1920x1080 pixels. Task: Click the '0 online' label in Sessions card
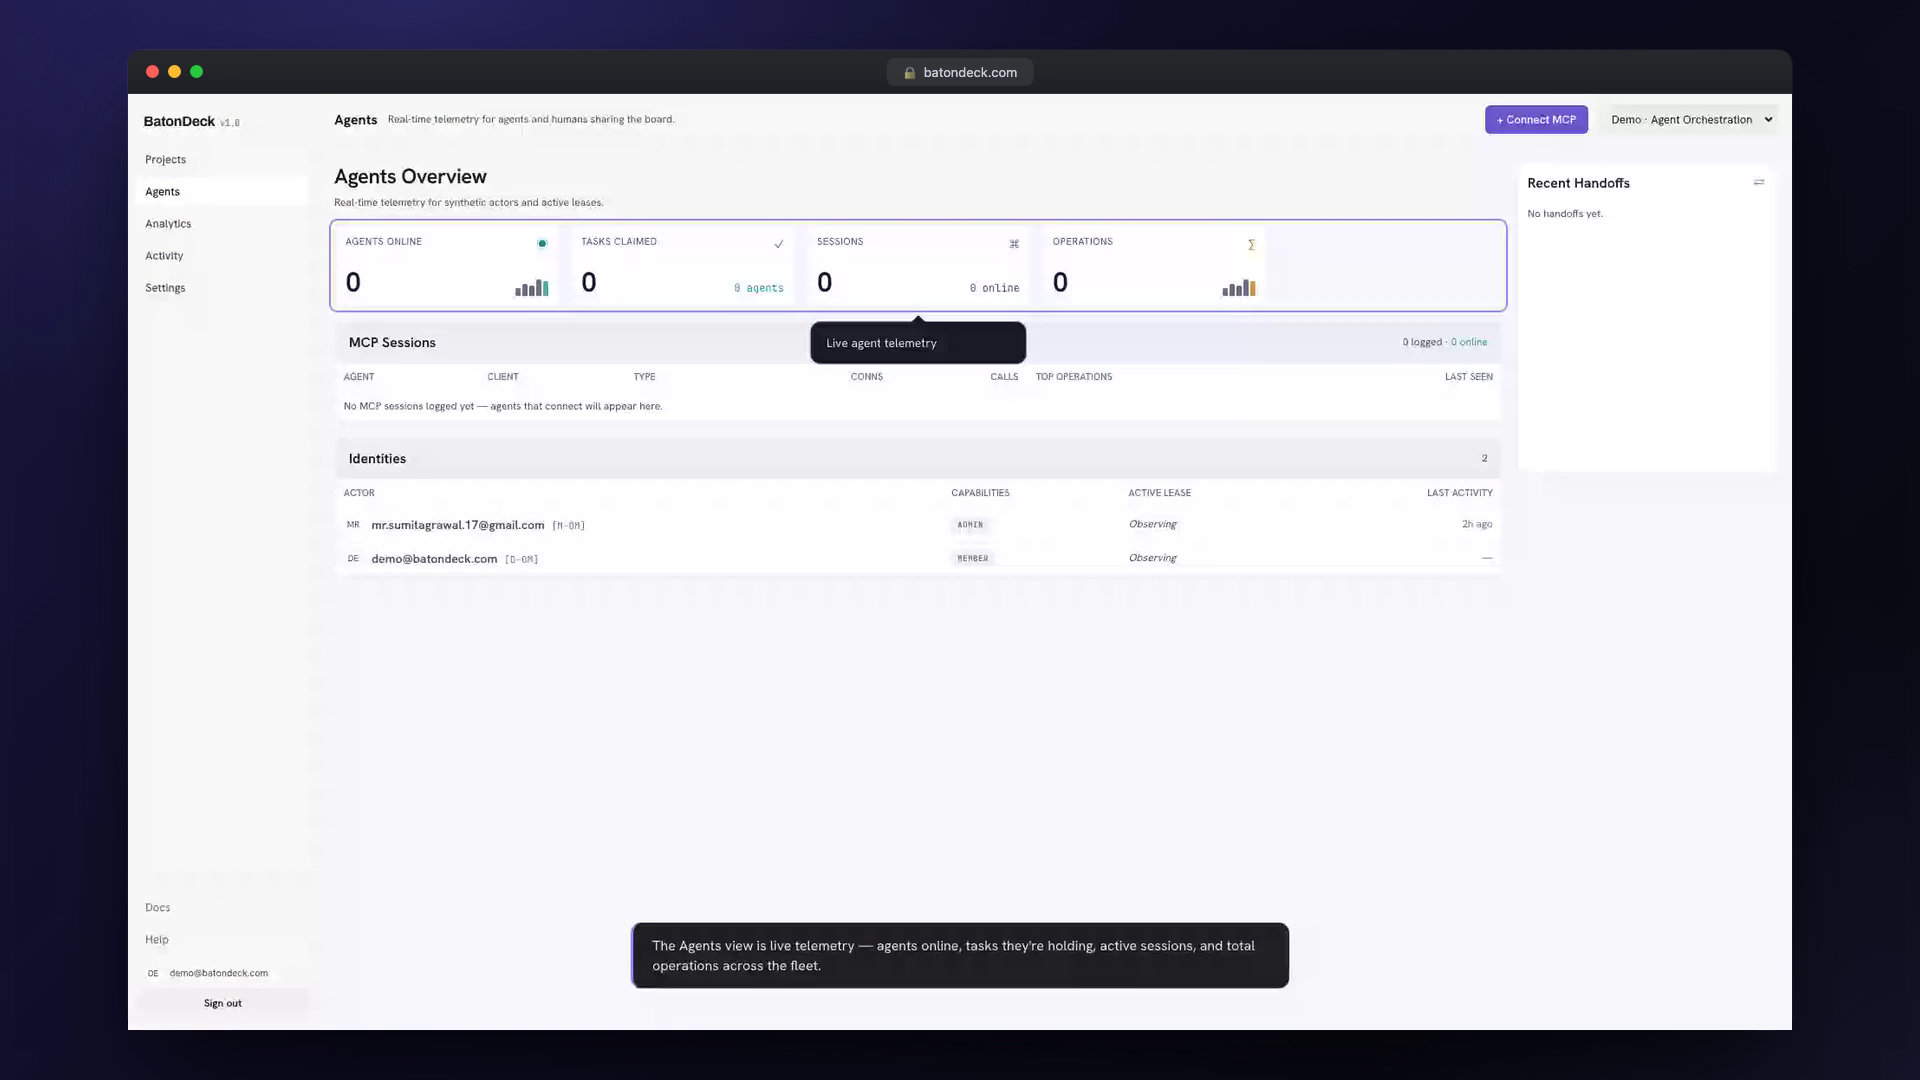995,288
